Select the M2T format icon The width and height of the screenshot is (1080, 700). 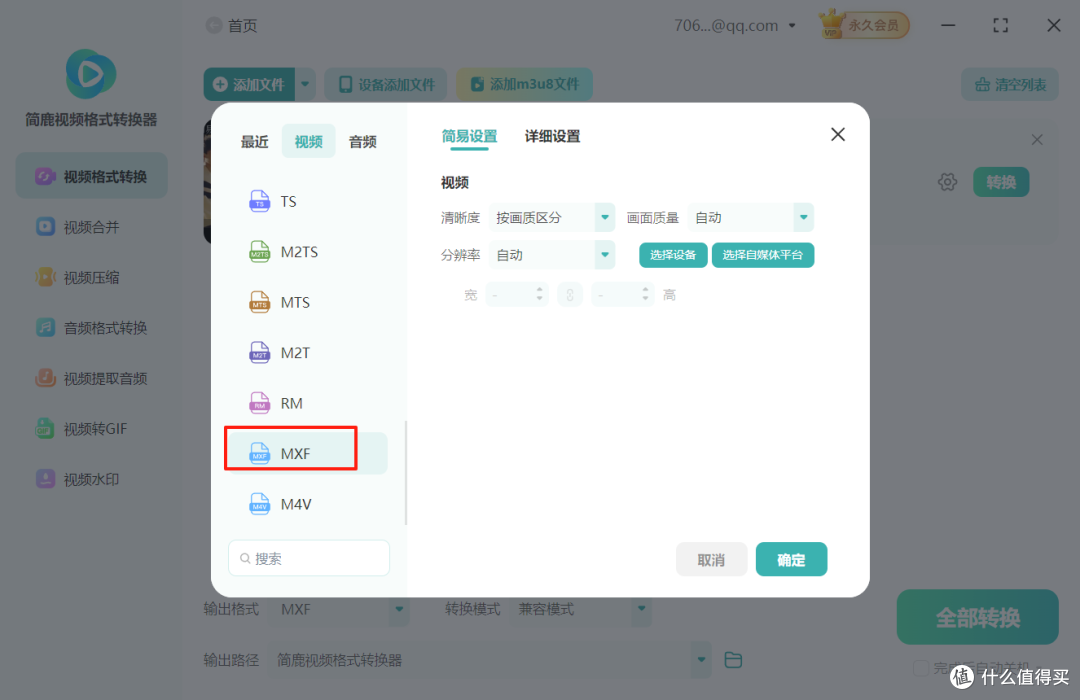[x=259, y=353]
